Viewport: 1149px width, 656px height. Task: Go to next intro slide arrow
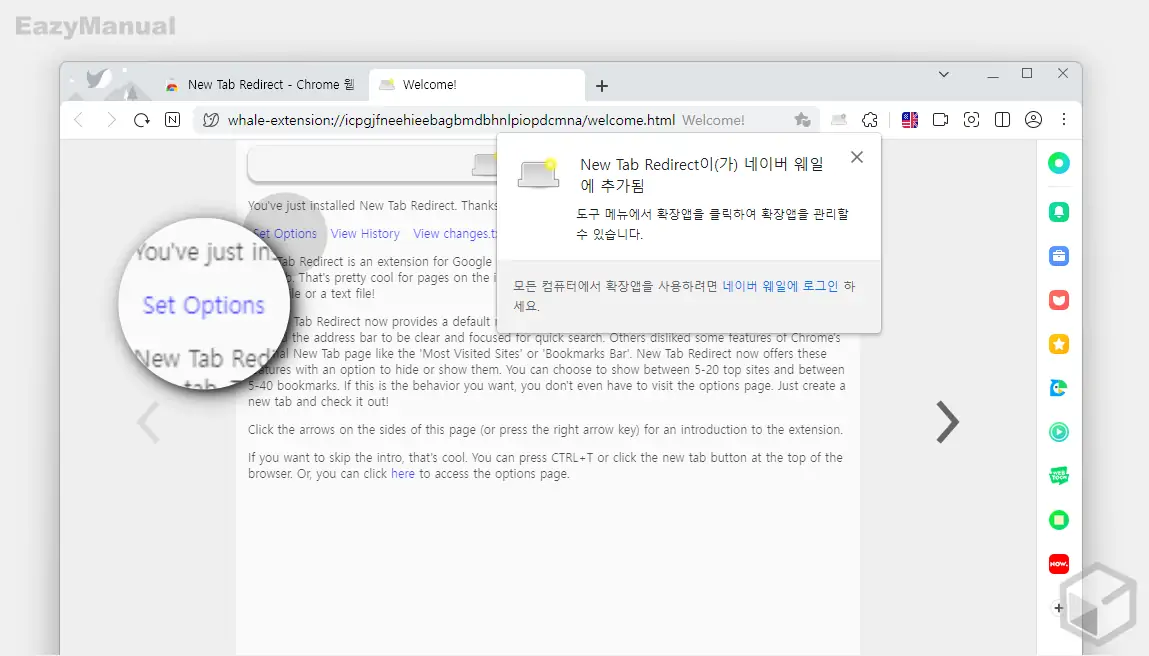pyautogui.click(x=947, y=422)
